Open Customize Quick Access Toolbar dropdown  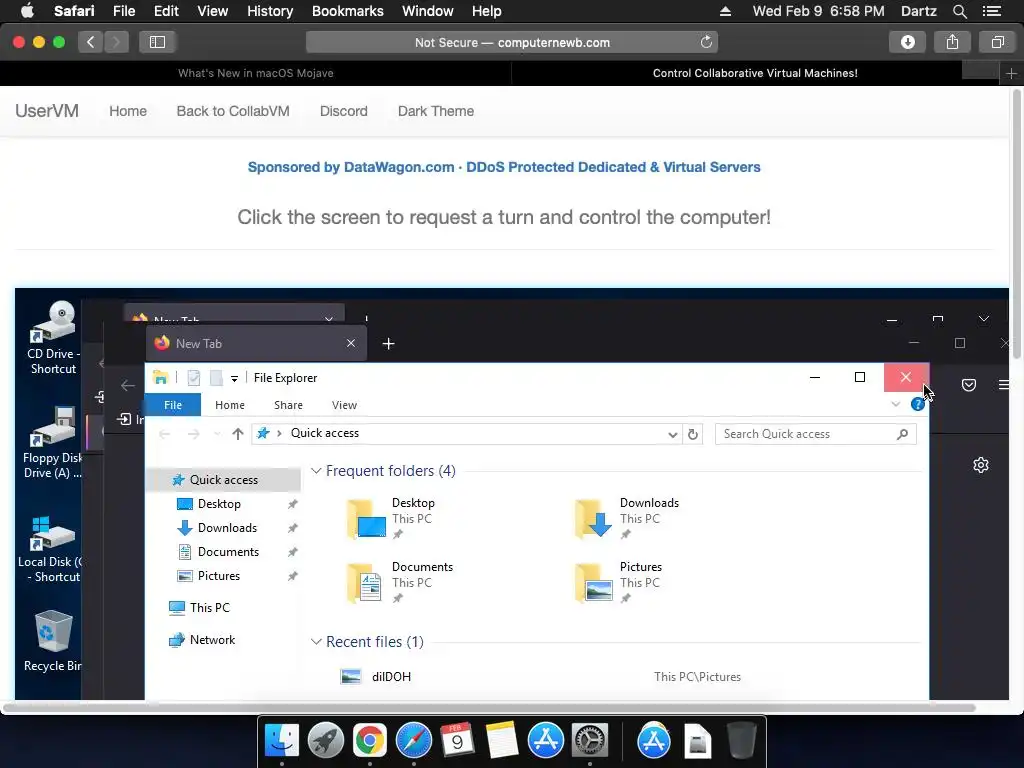click(x=234, y=378)
